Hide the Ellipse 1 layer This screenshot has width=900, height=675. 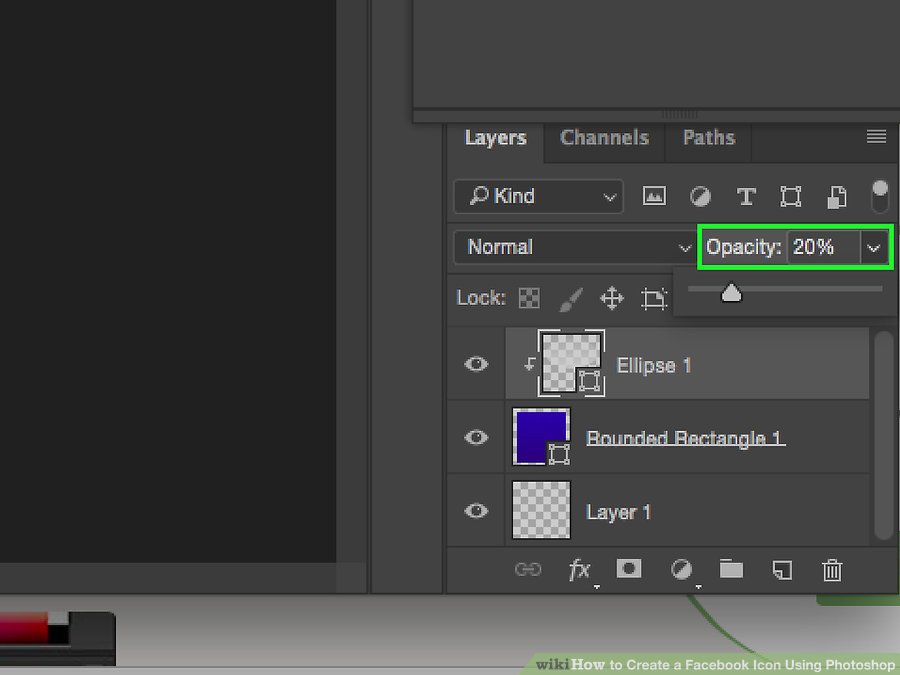(477, 364)
